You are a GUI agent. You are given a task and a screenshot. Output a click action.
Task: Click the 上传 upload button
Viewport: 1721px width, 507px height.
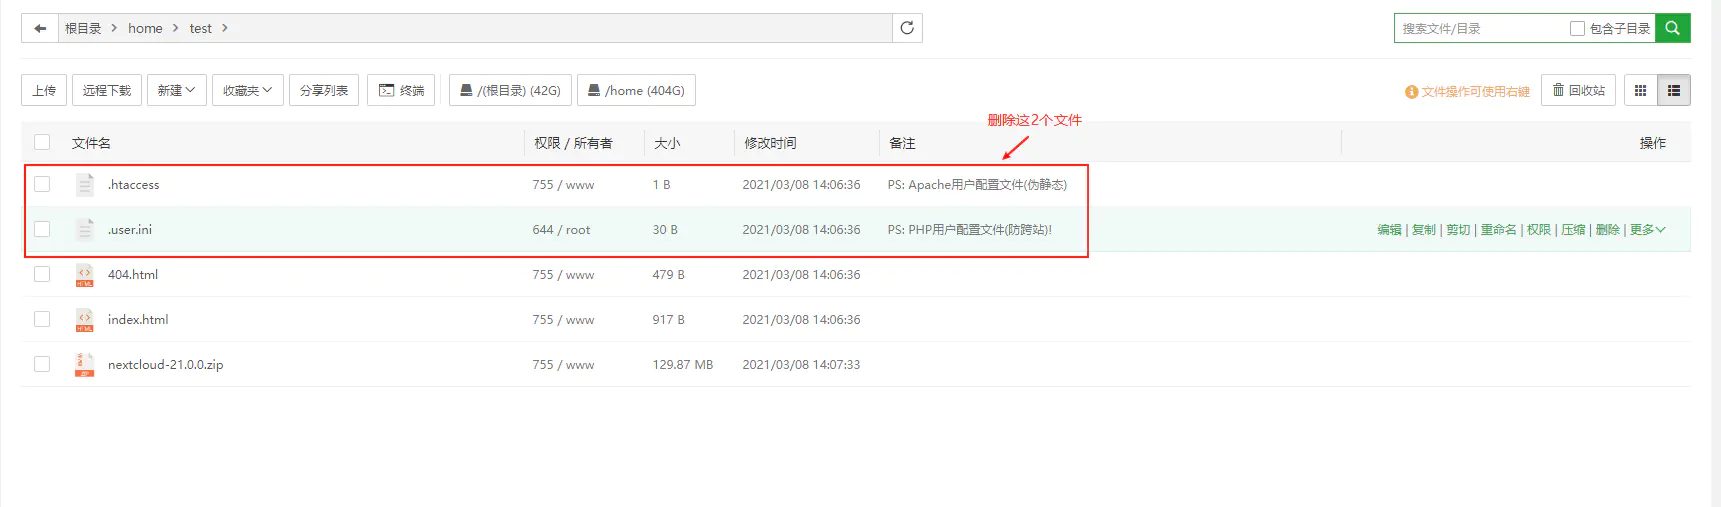click(x=44, y=90)
